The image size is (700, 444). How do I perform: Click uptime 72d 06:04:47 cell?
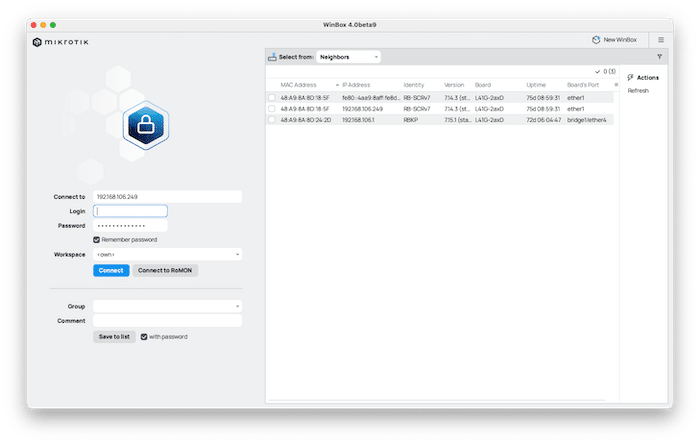543,120
